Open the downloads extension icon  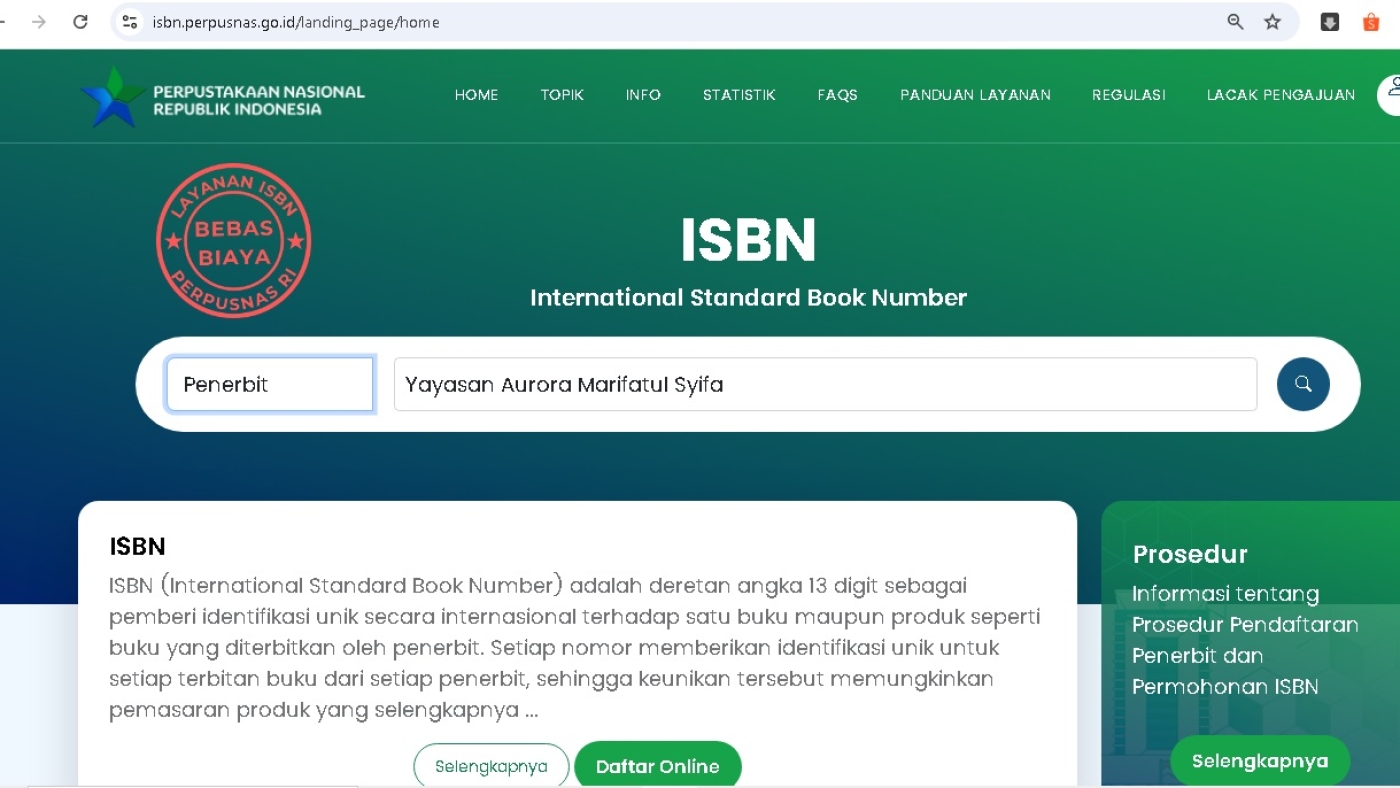click(x=1329, y=21)
